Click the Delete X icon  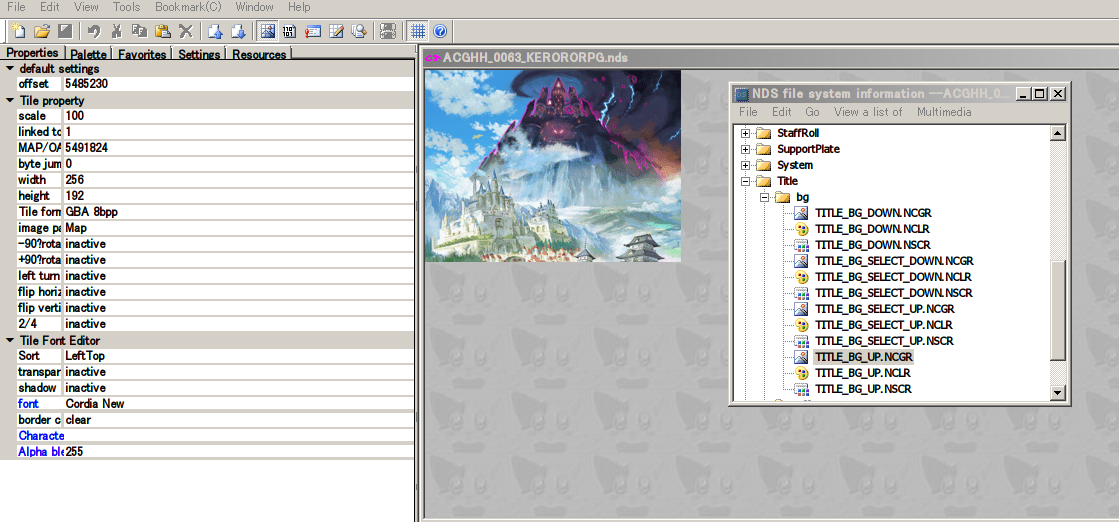tap(186, 31)
